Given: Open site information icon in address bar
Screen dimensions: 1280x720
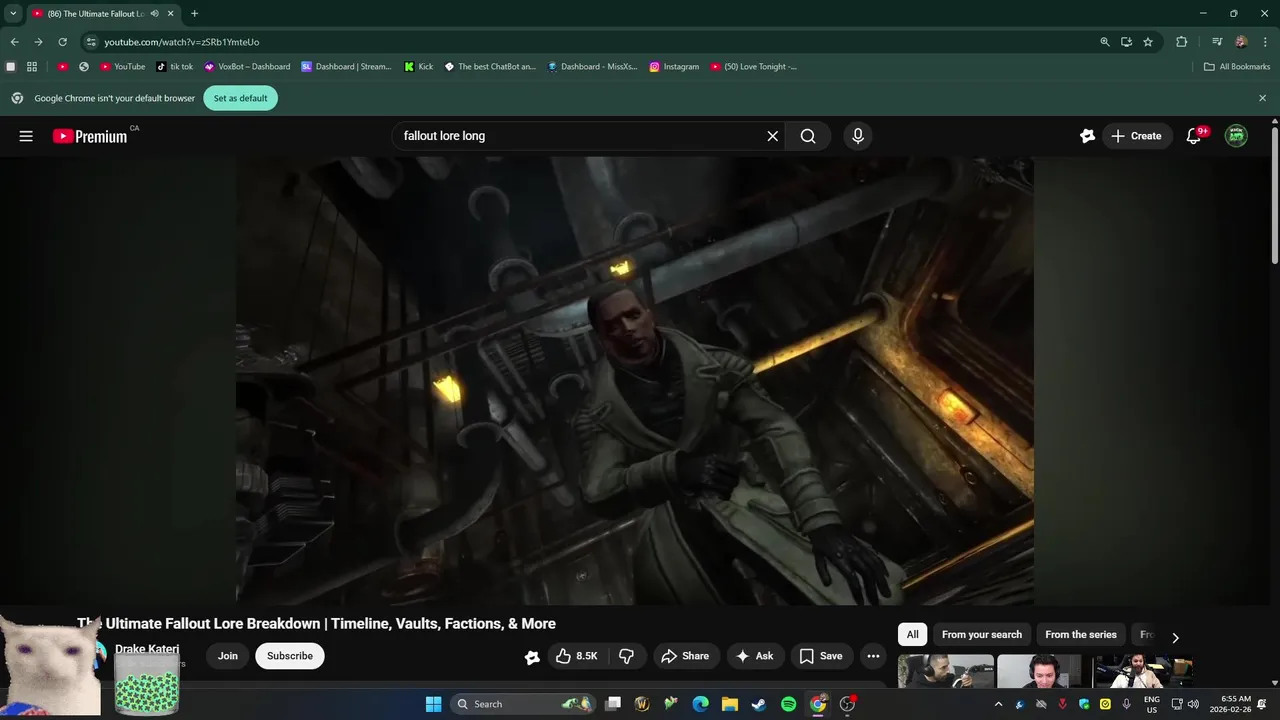Looking at the screenshot, I should (91, 42).
